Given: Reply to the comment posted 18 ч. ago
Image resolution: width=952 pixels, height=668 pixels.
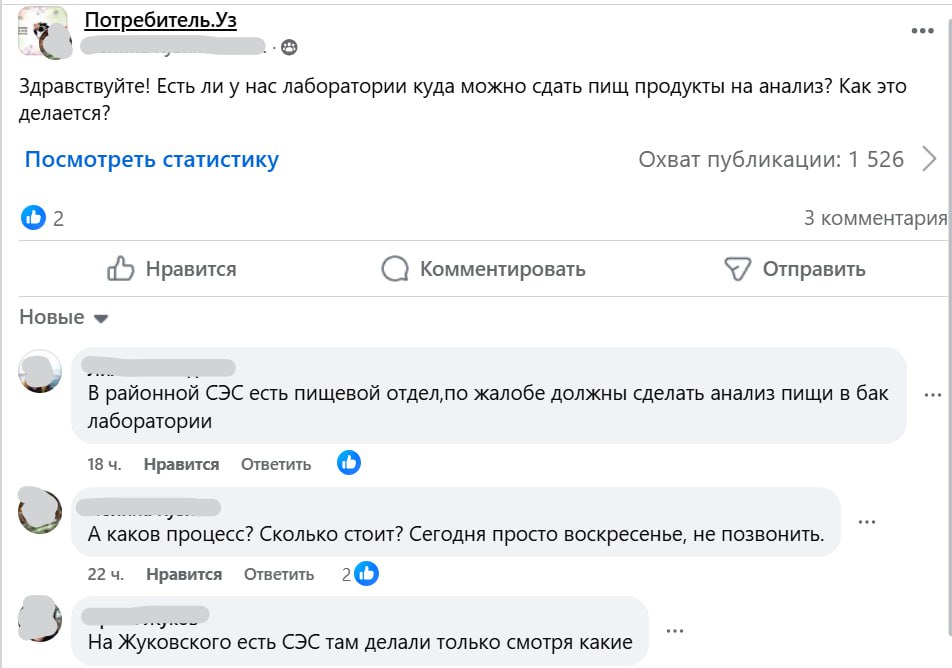Looking at the screenshot, I should coord(276,464).
